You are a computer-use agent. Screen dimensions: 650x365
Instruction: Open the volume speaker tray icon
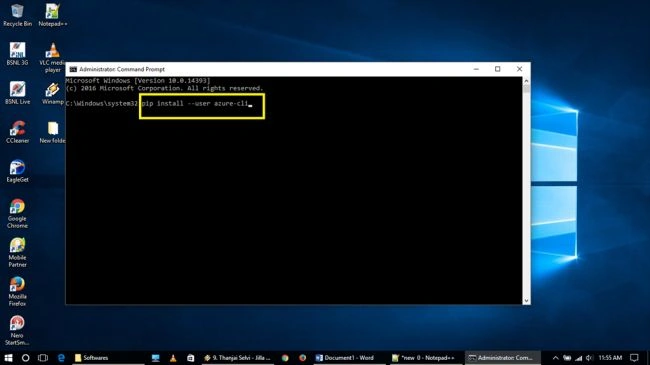point(589,358)
